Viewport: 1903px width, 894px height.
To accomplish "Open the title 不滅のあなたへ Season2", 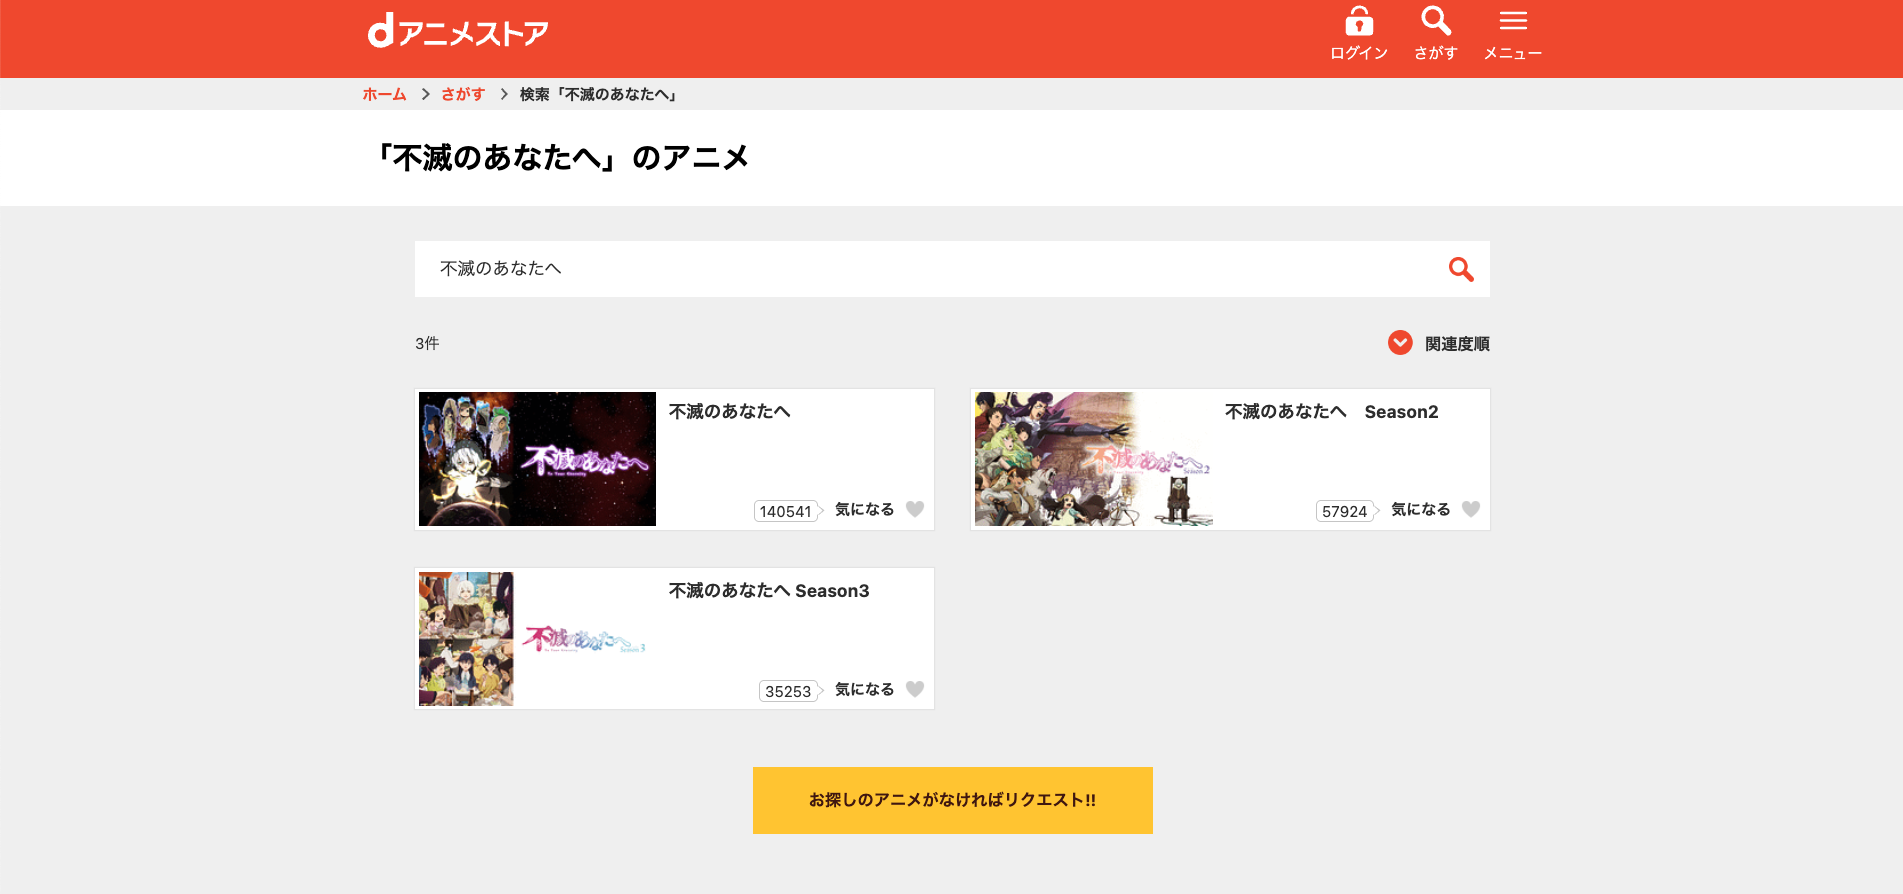I will pyautogui.click(x=1331, y=412).
